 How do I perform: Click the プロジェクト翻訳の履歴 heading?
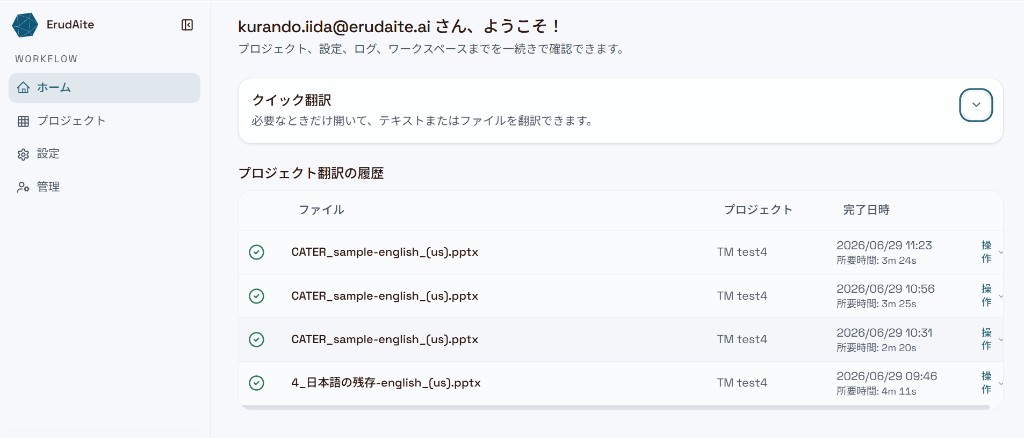[x=311, y=174]
